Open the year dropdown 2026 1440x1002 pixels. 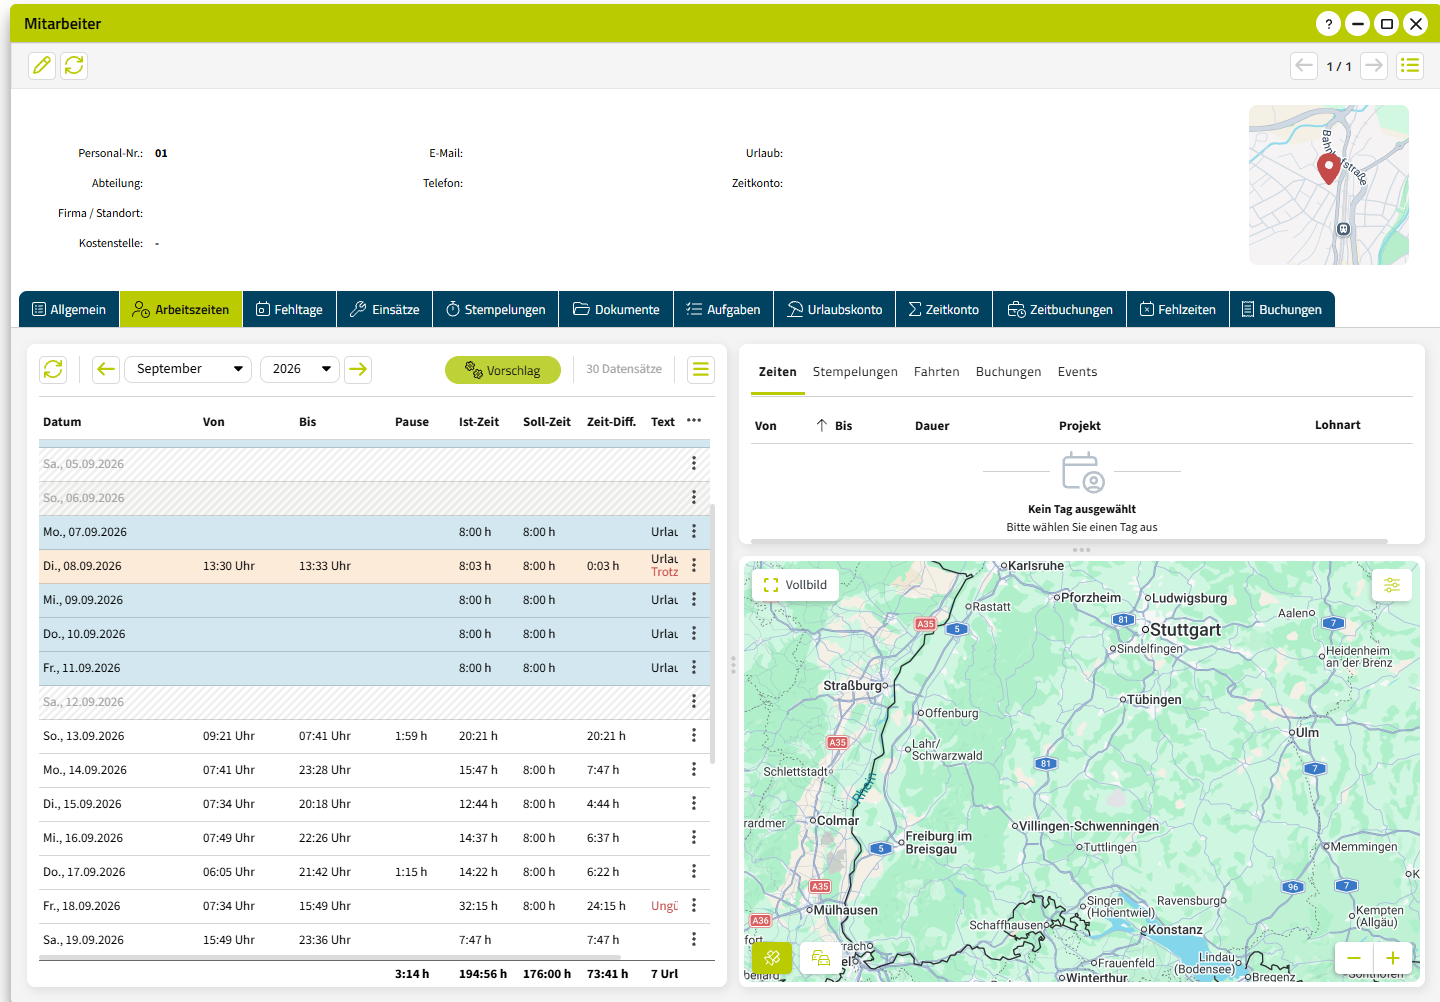[300, 369]
